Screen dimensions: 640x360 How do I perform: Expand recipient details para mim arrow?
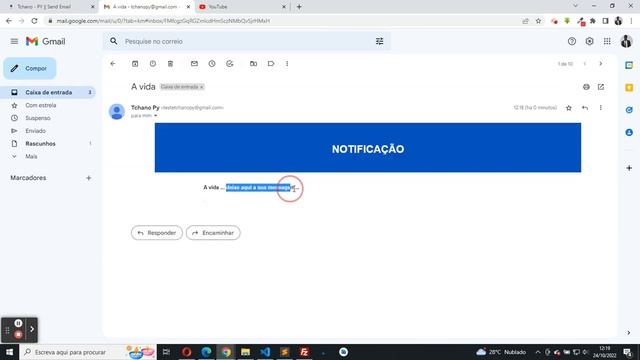[x=156, y=116]
